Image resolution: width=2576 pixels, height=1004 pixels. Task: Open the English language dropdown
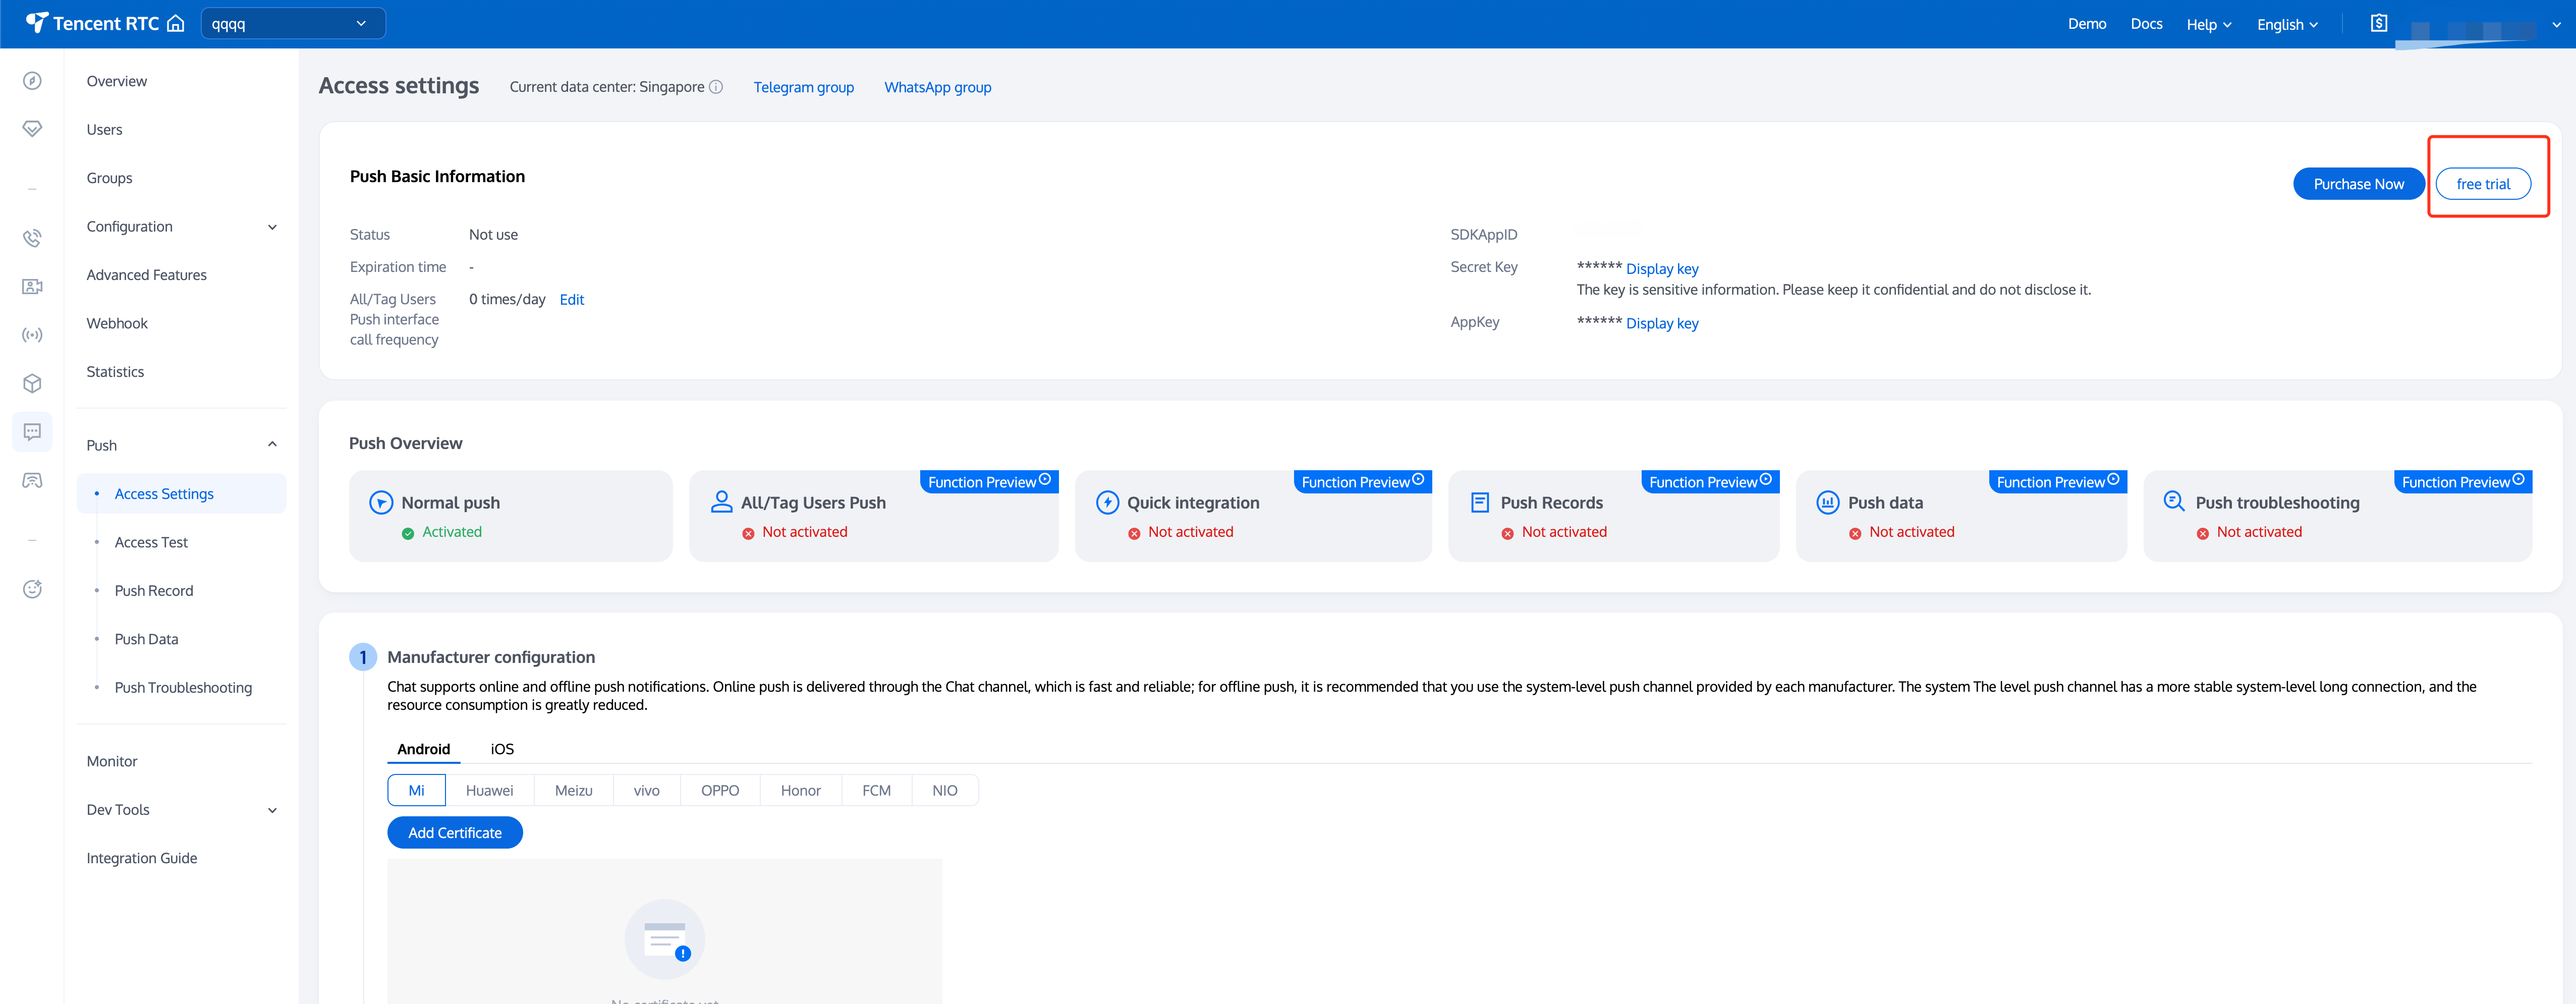2286,24
